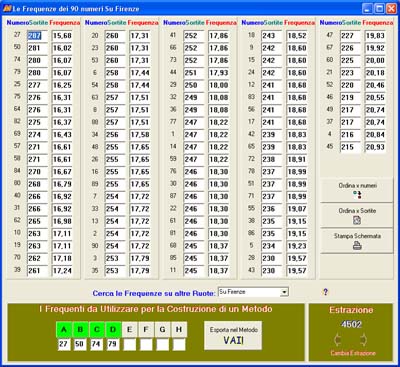
Task: Click the Frequenza value 15,68
Action: [62, 36]
